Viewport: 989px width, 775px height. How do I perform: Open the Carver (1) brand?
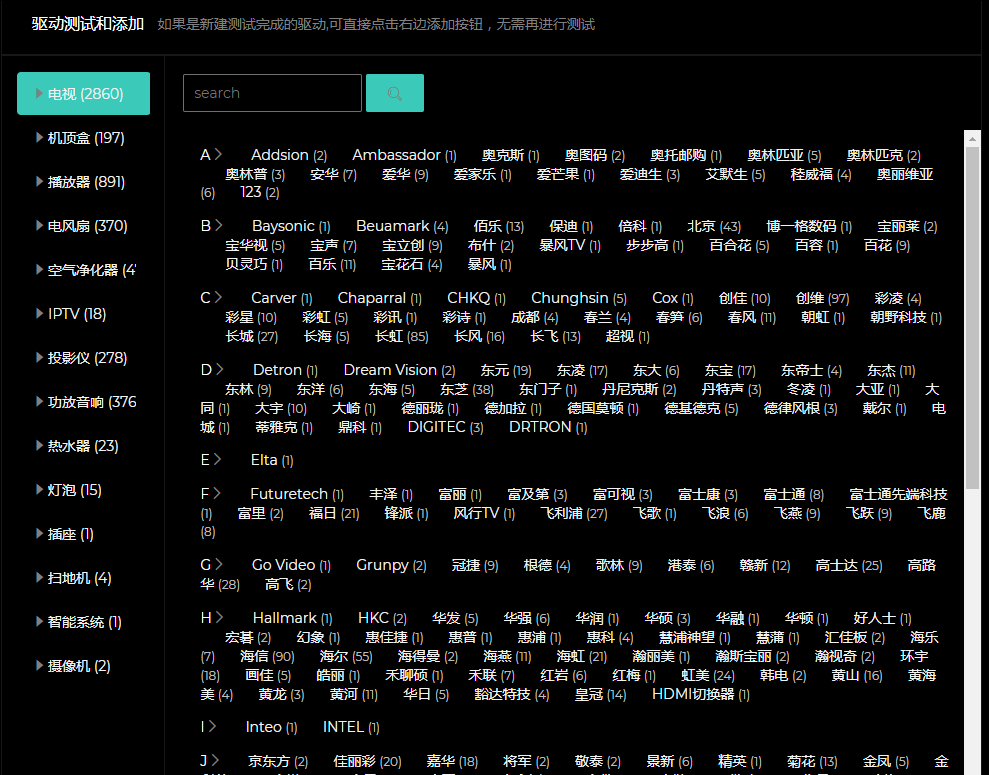(x=281, y=298)
